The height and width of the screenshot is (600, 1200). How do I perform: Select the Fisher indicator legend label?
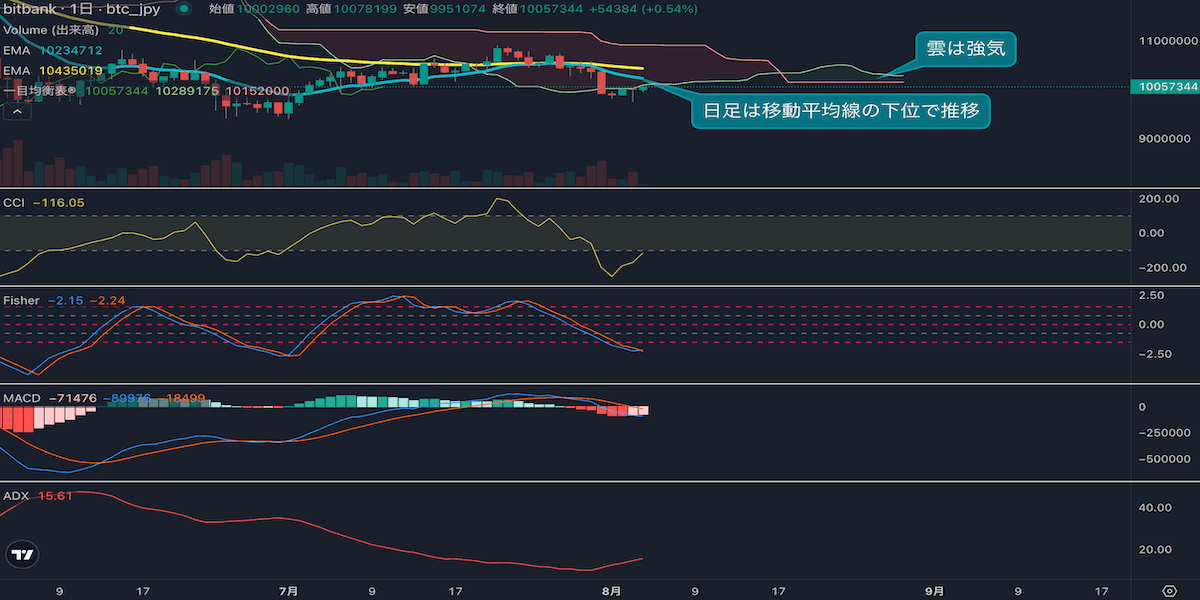[22, 300]
